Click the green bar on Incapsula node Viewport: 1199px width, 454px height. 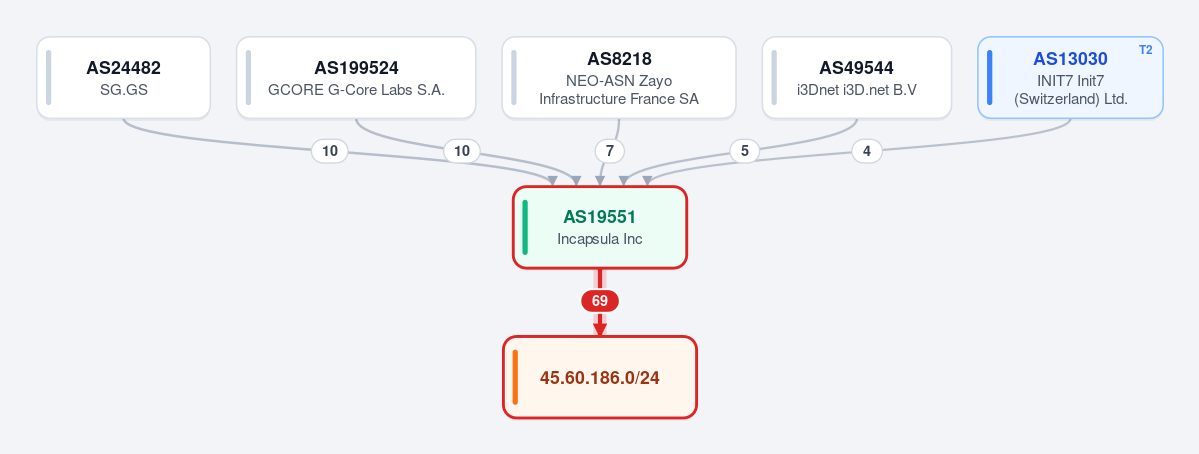(x=525, y=228)
